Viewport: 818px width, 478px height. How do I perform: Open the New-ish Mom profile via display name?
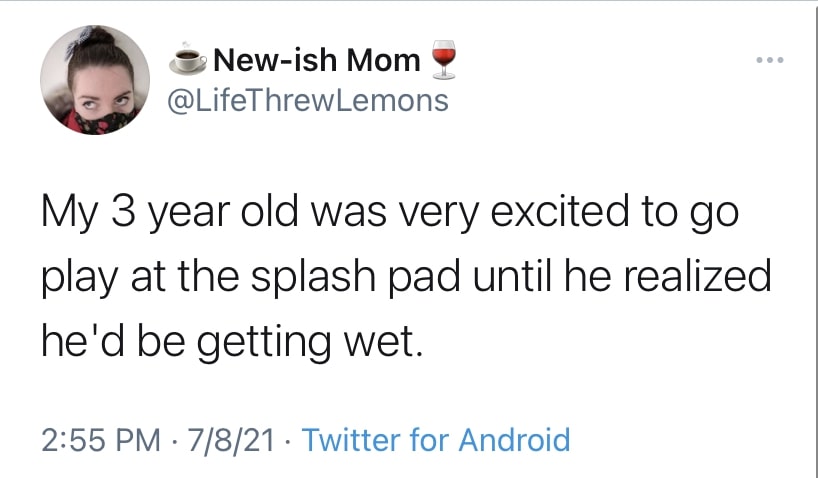pos(316,62)
